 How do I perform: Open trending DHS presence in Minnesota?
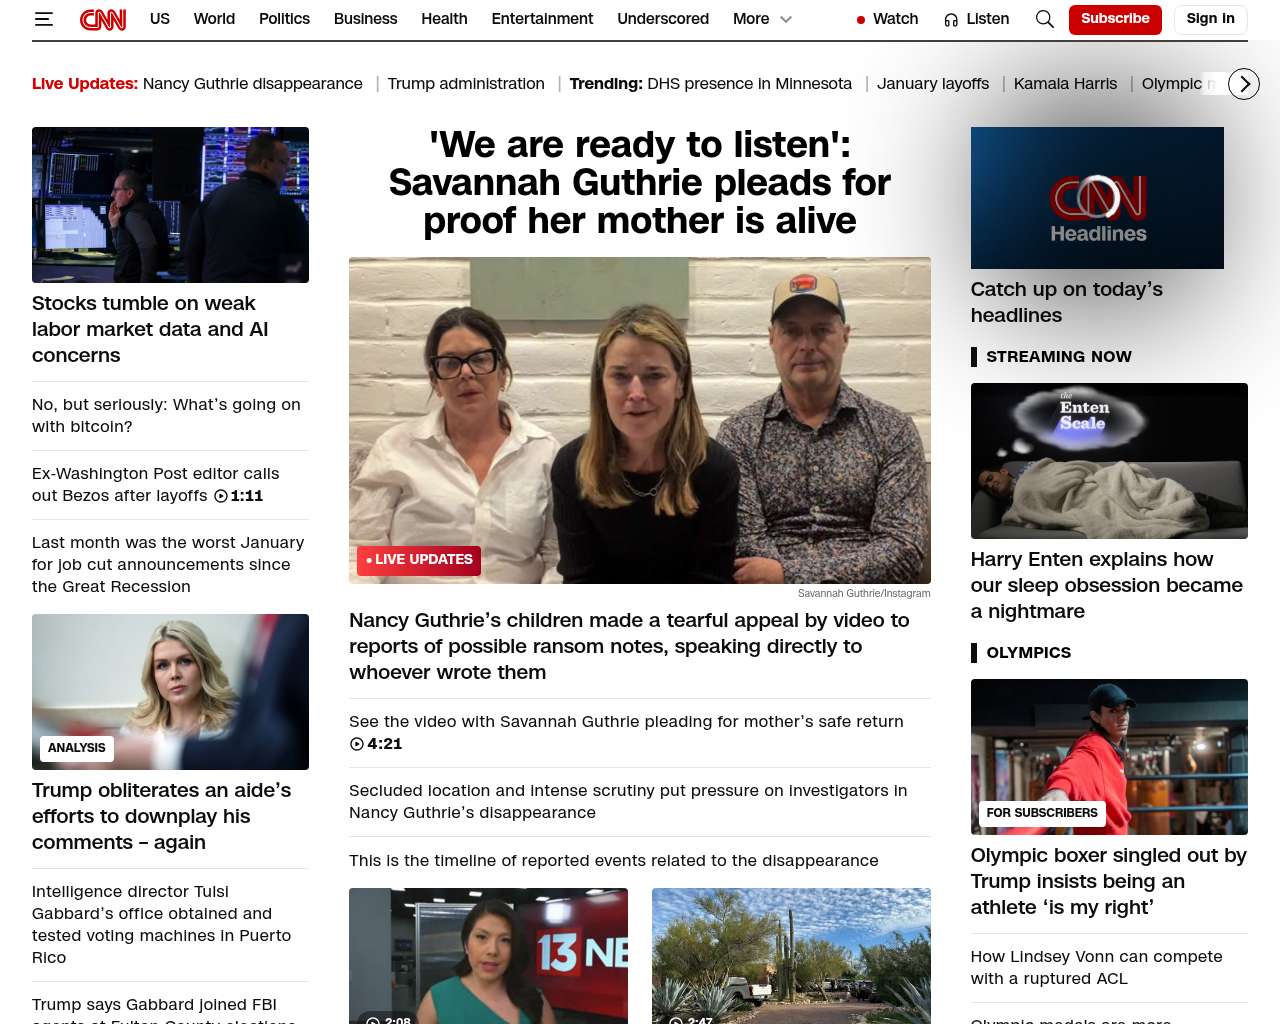pyautogui.click(x=749, y=84)
